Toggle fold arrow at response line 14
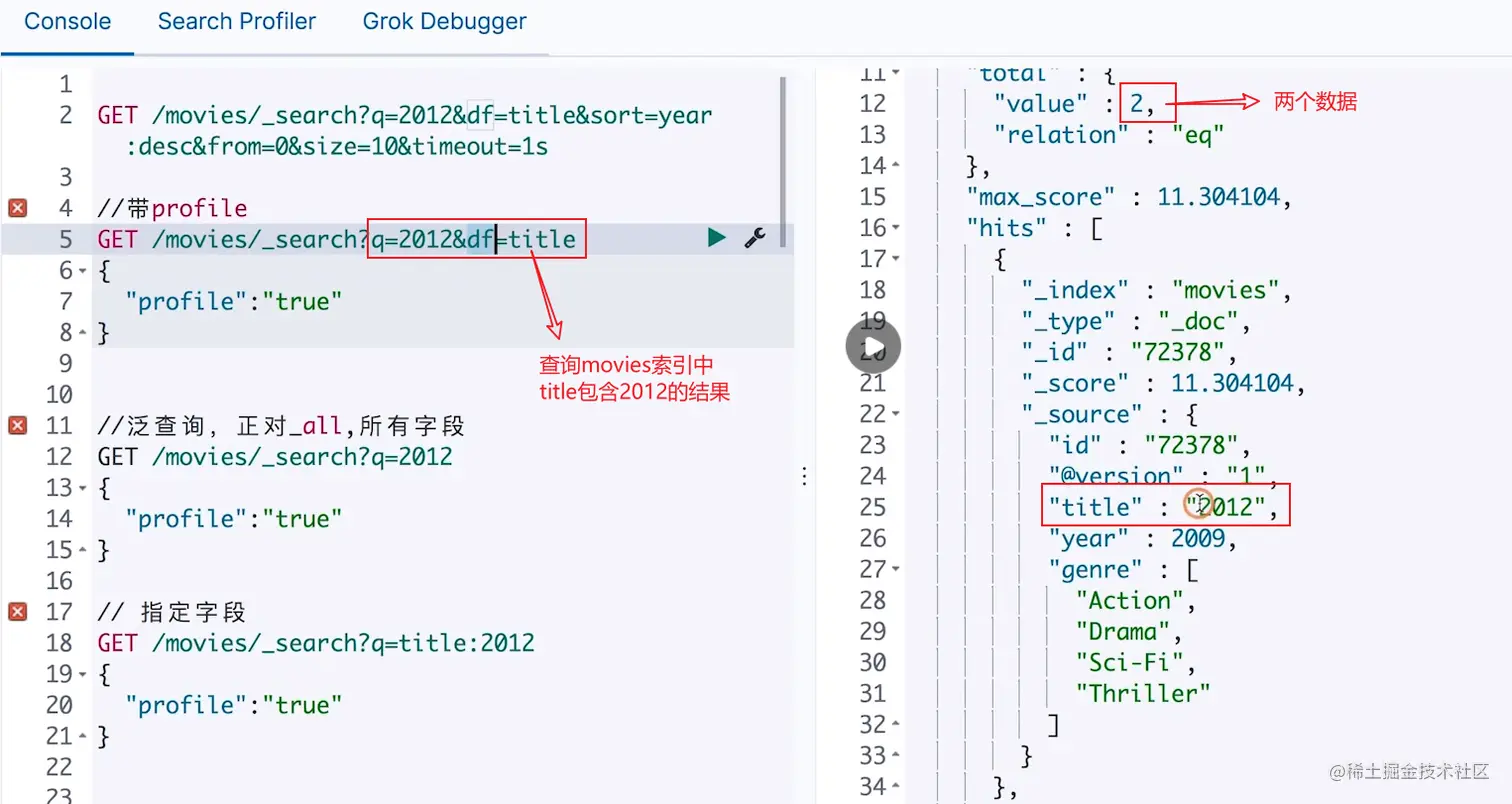1512x804 pixels. click(x=895, y=166)
